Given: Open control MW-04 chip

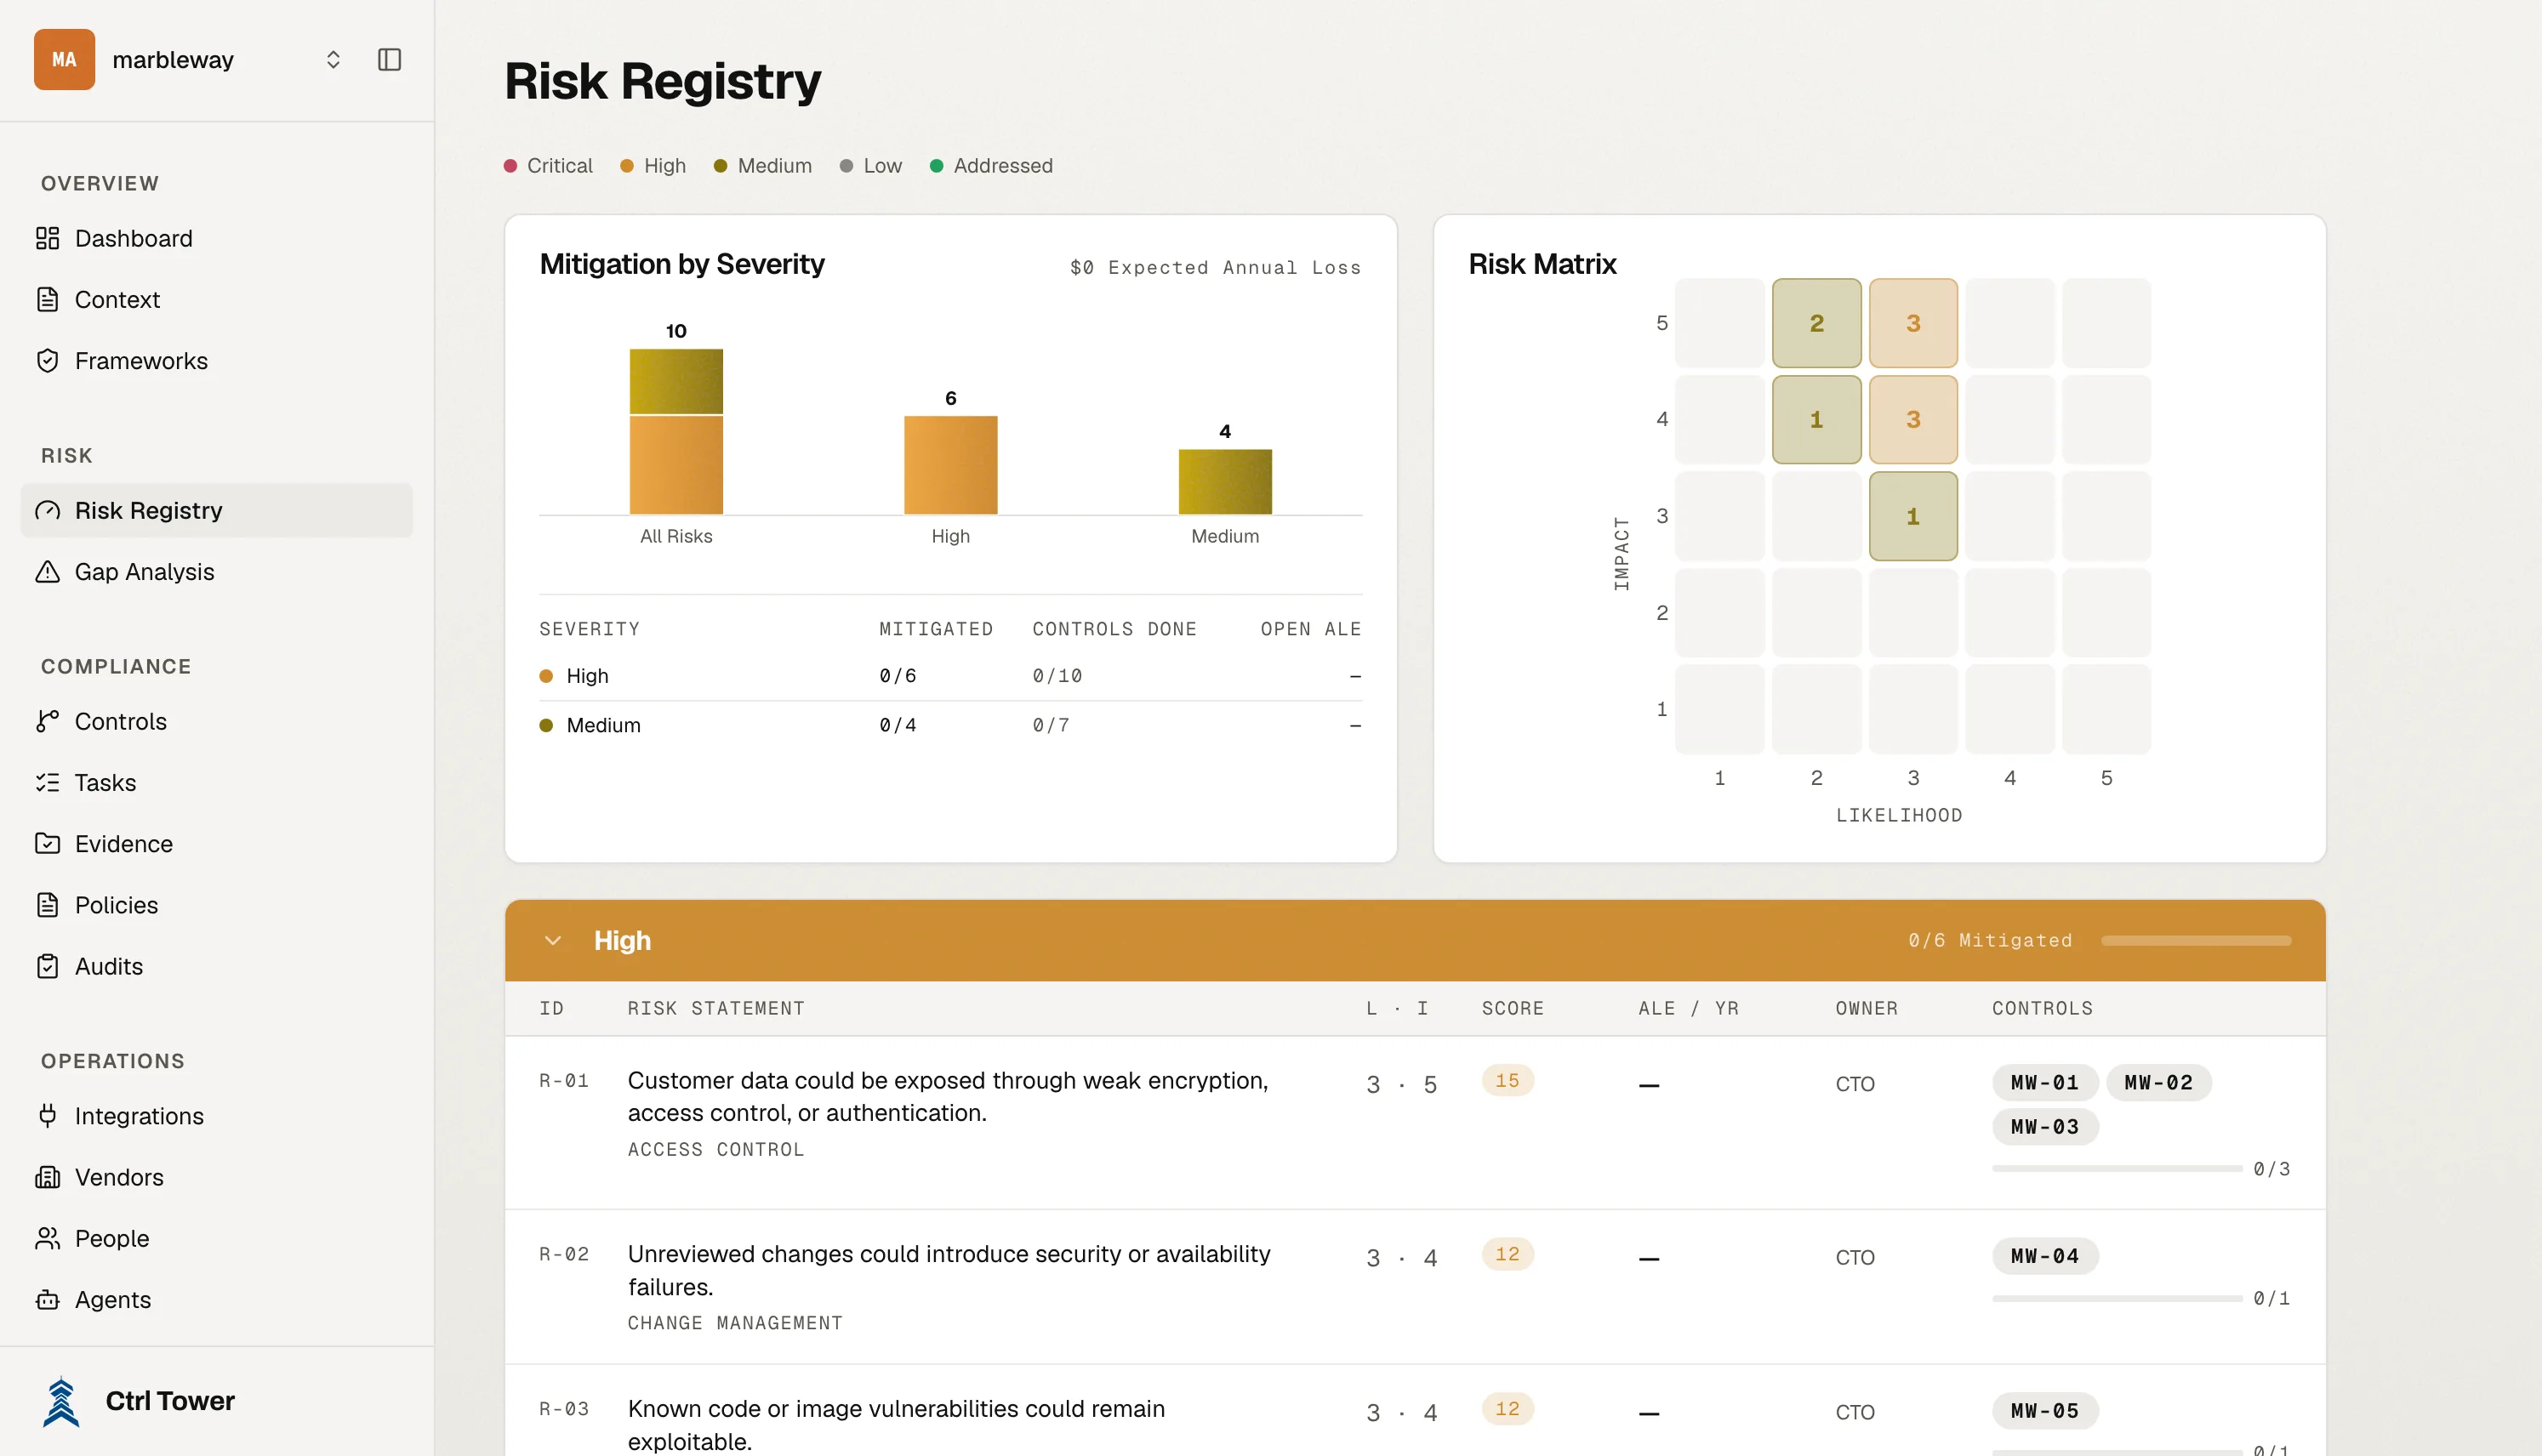Looking at the screenshot, I should click(x=2044, y=1255).
